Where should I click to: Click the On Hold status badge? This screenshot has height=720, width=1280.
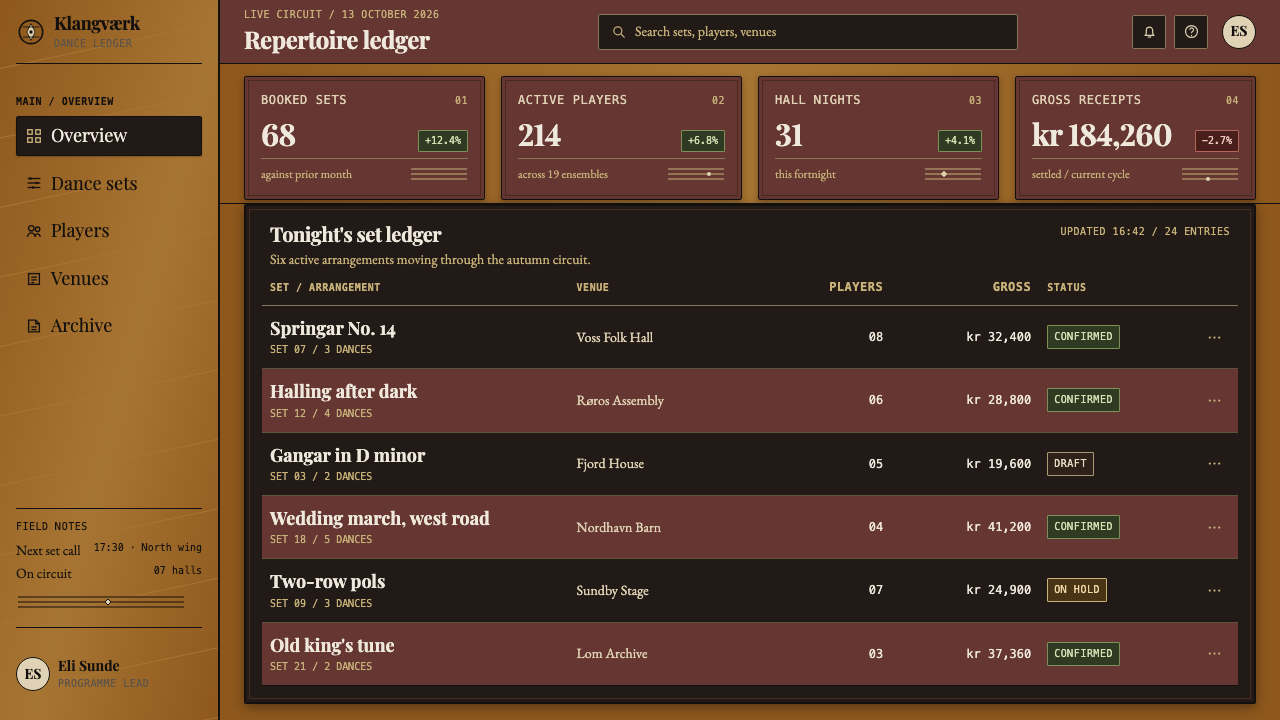coord(1077,590)
